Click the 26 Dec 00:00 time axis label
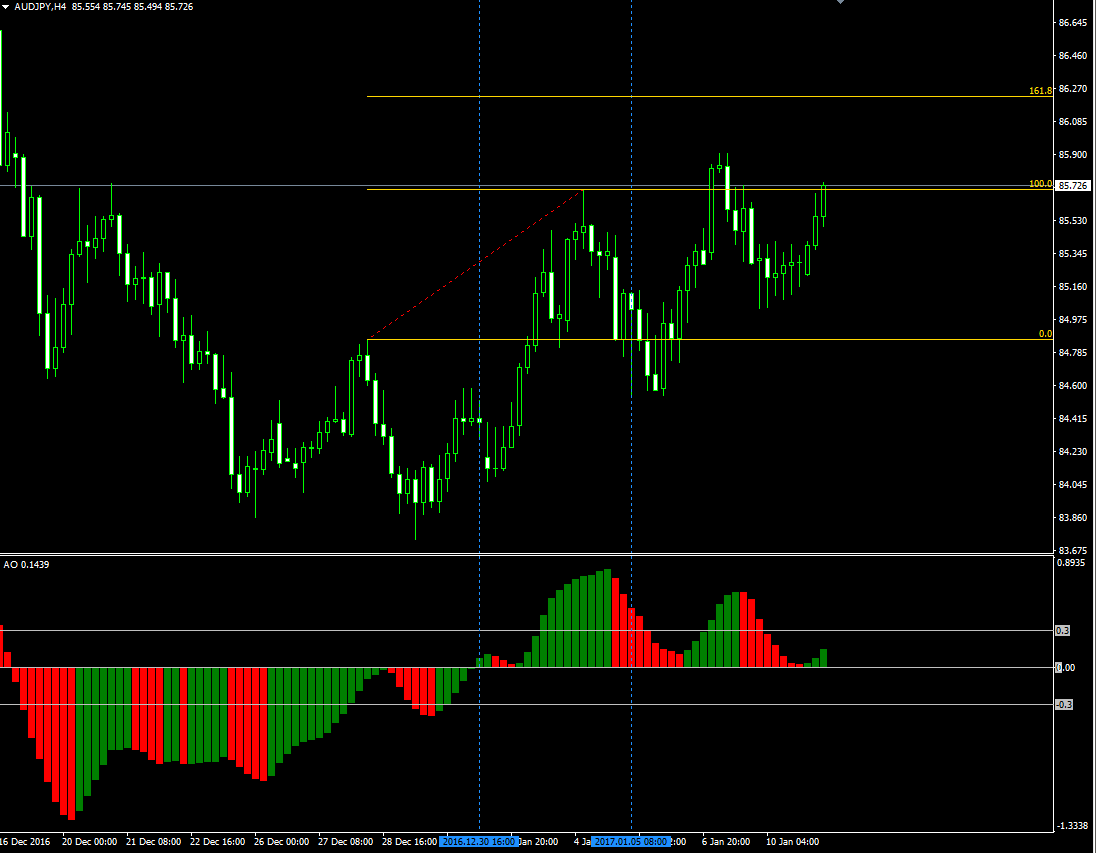1096x853 pixels. pos(281,842)
